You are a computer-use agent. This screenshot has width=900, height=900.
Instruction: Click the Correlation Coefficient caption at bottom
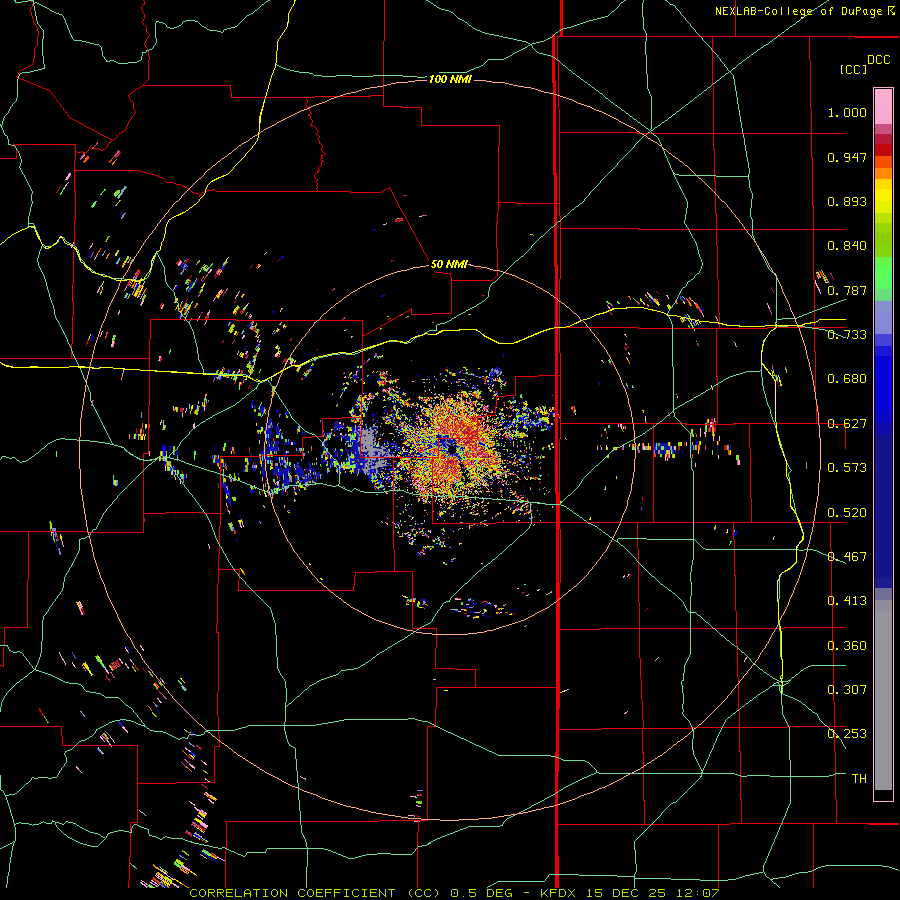click(453, 893)
